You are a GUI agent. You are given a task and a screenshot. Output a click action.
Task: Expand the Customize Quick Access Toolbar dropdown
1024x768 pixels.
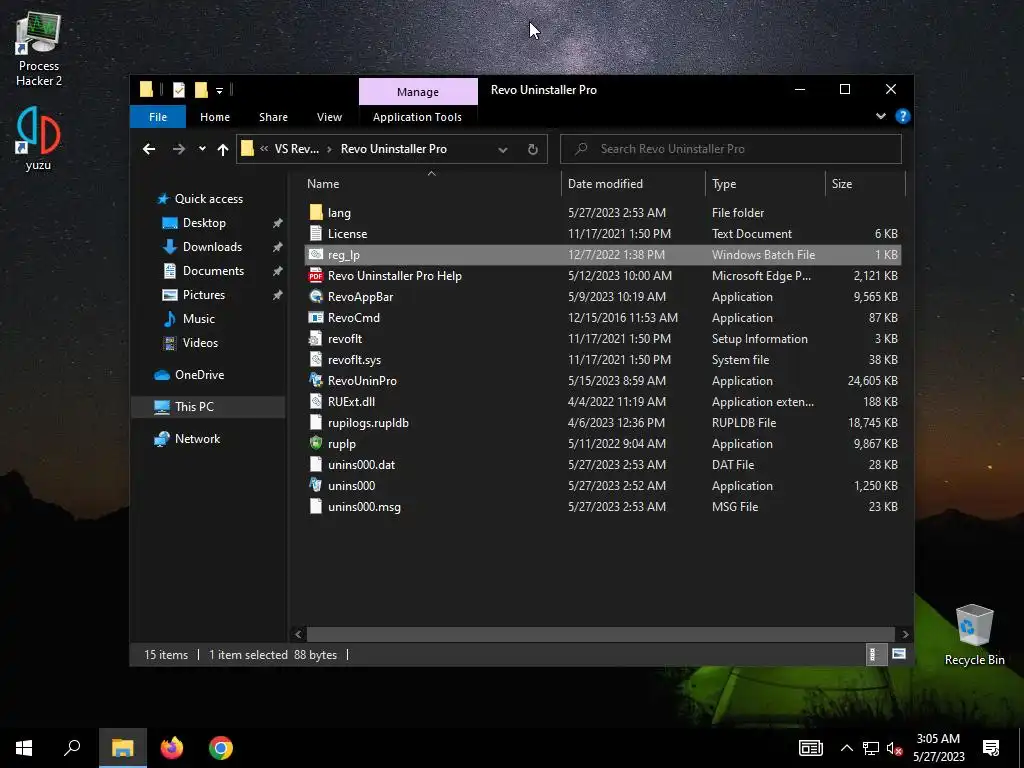coord(219,91)
